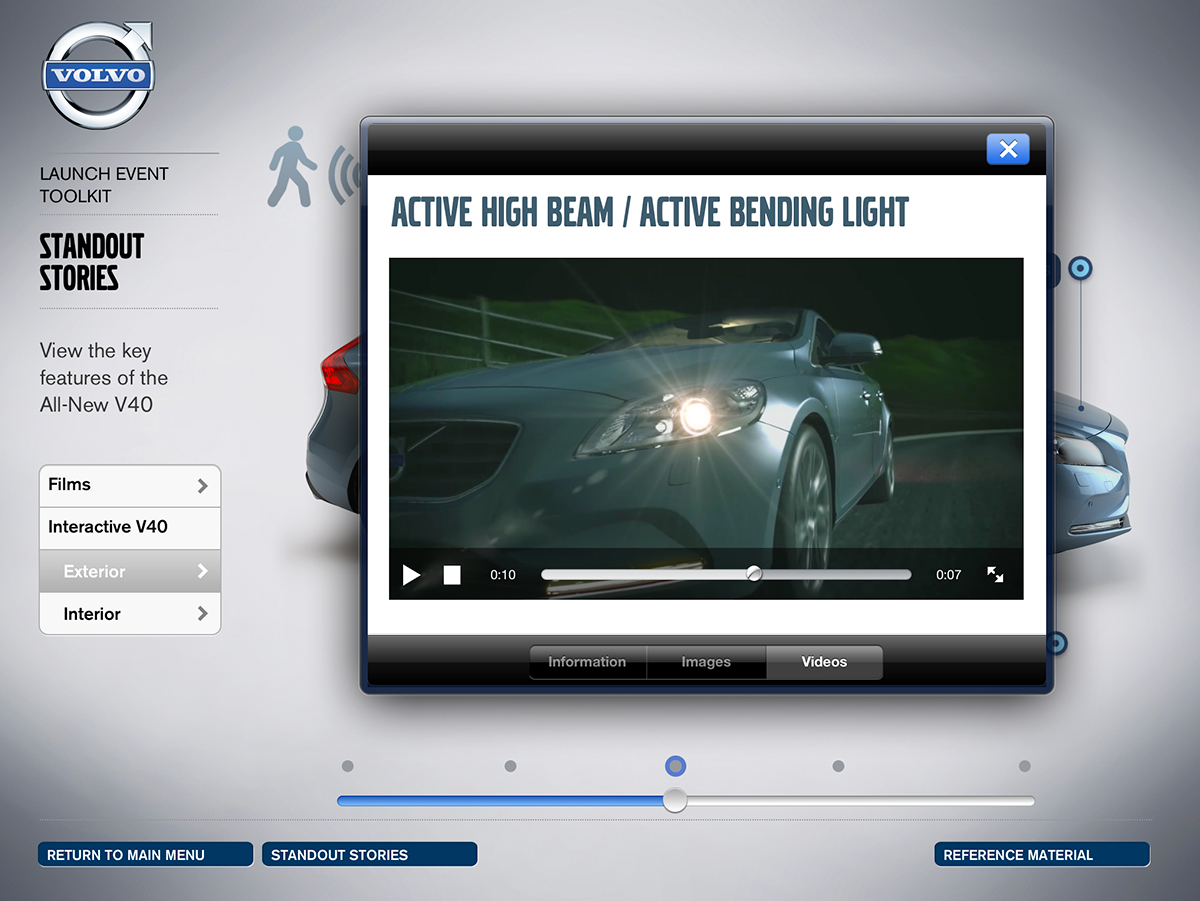Click Return to Main Menu button
The image size is (1200, 901).
tap(146, 855)
